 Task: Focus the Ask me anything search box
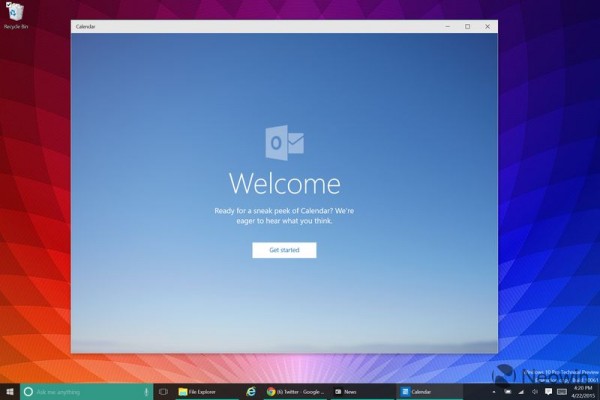click(86, 392)
